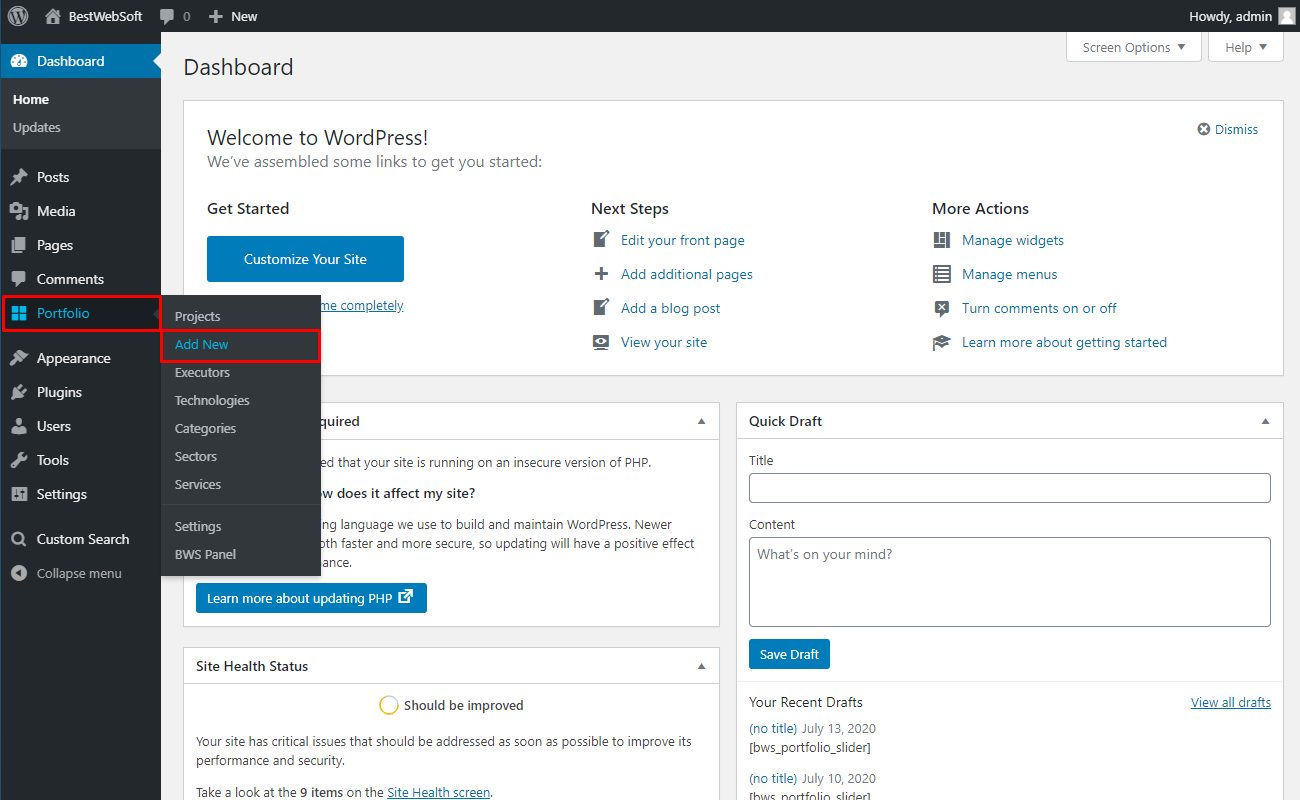Collapse the Quick Draft panel
This screenshot has height=800, width=1300.
tap(1265, 421)
